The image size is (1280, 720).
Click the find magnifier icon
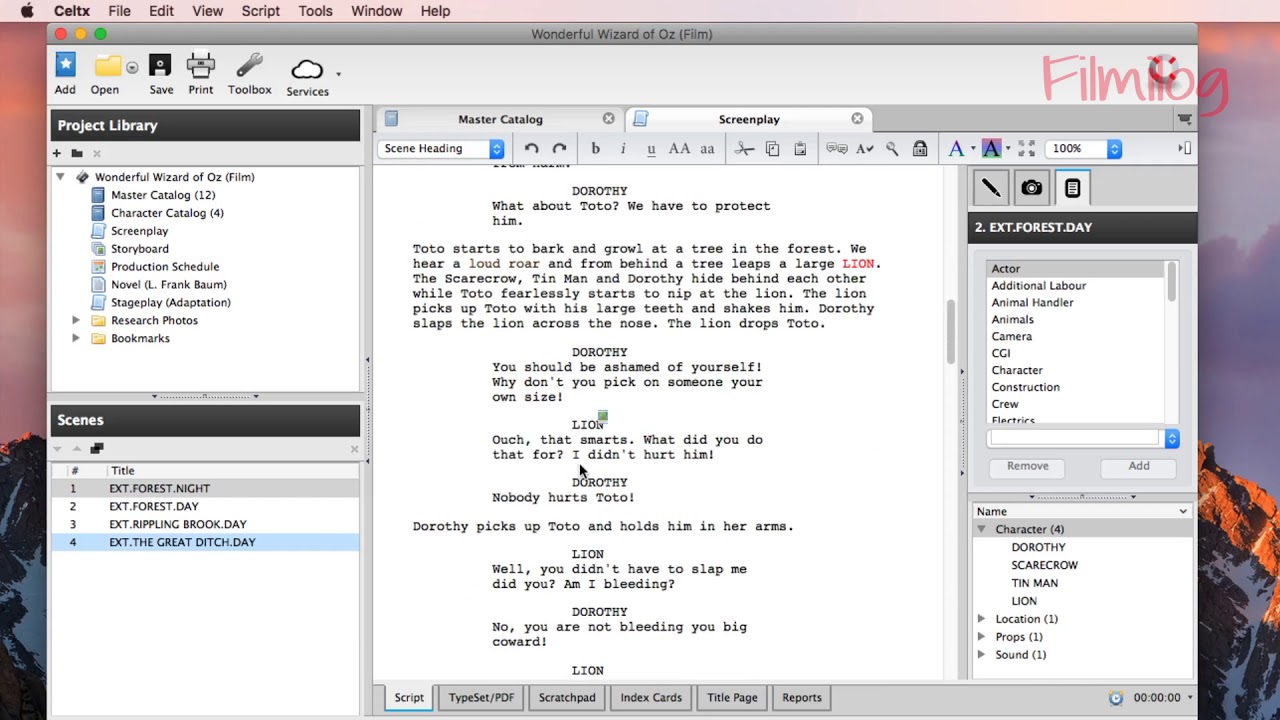[892, 148]
